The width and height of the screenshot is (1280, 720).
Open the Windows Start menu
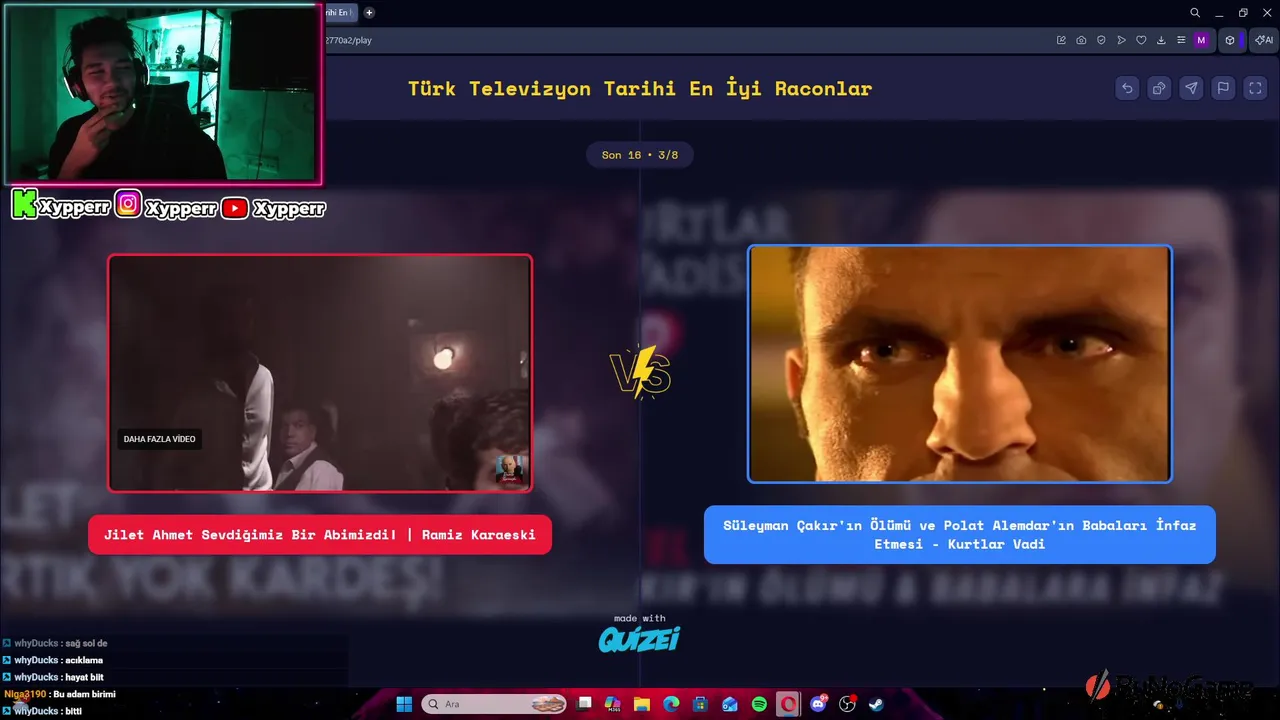(x=404, y=704)
